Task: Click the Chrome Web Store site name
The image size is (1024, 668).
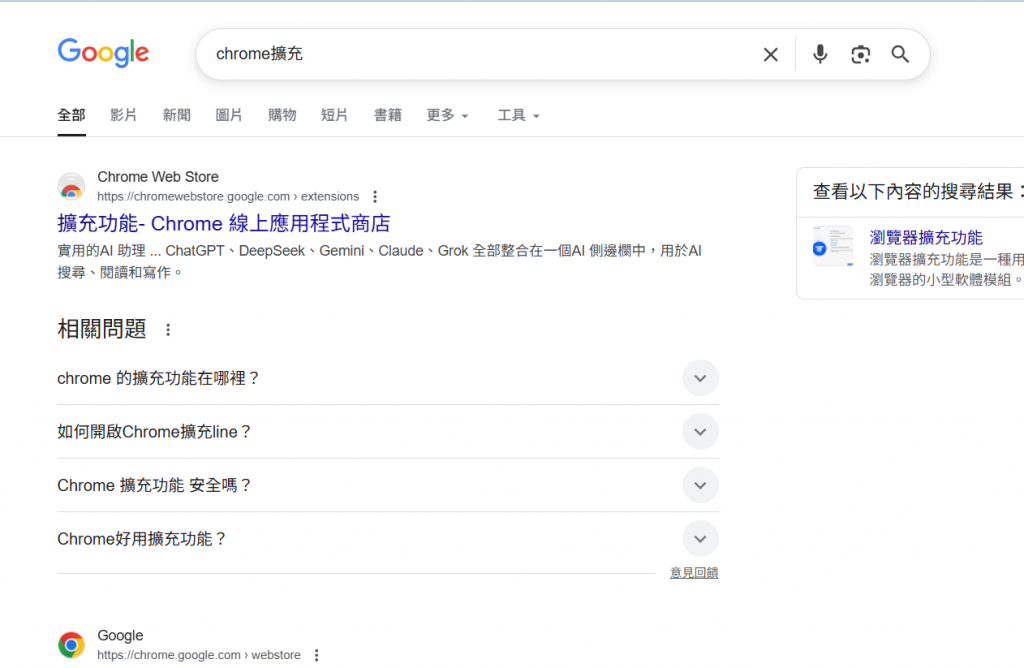Action: pos(158,177)
